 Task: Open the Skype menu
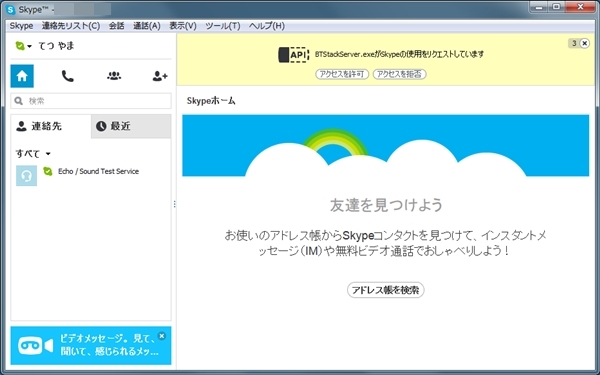[21, 26]
